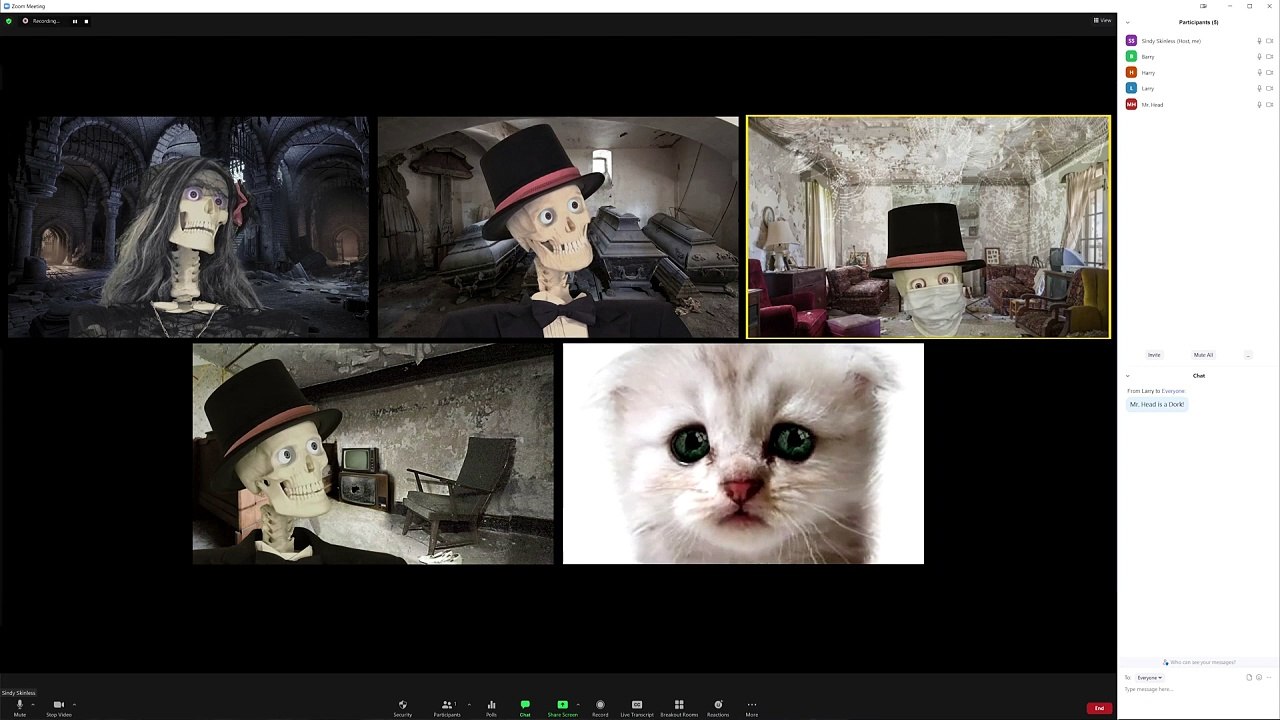Click the 'Everyone' link in chat header line
The width and height of the screenshot is (1280, 720).
(x=1173, y=391)
